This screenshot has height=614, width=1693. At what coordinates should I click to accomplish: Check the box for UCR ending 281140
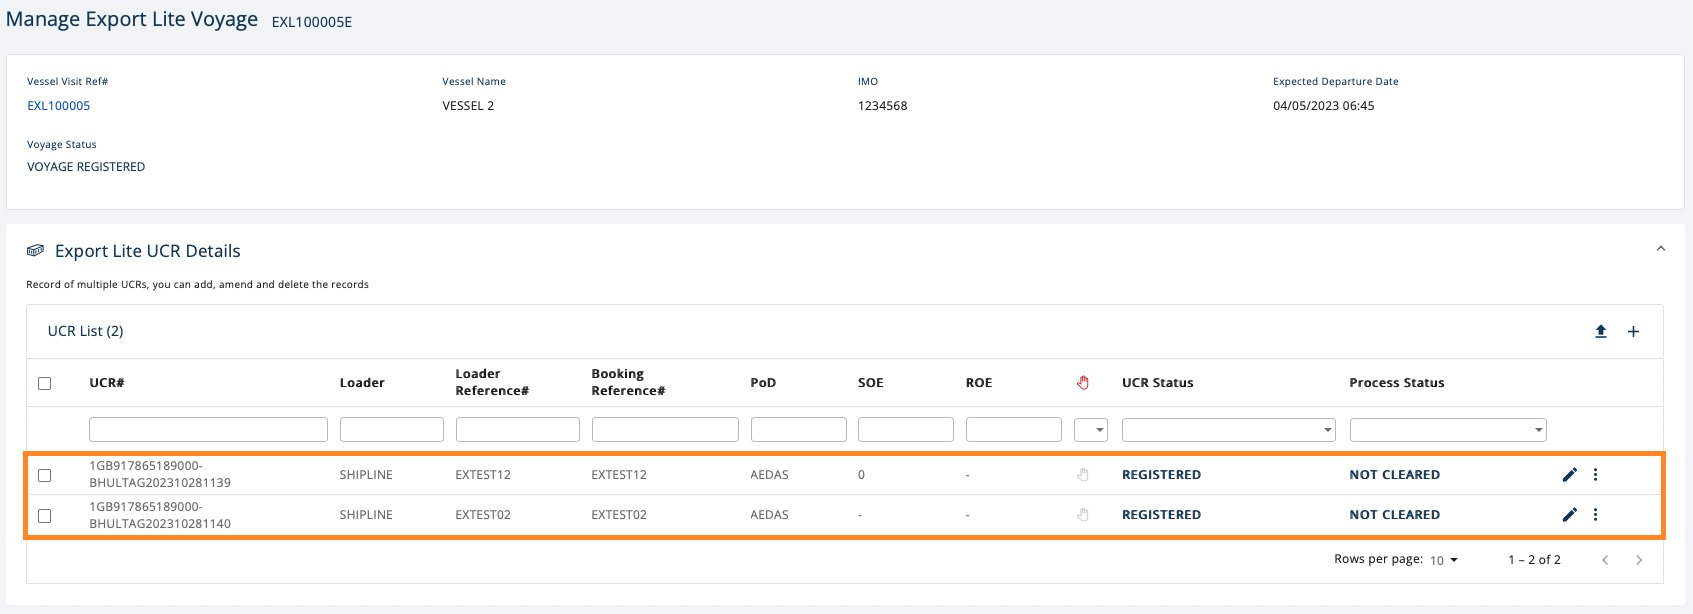(x=44, y=516)
